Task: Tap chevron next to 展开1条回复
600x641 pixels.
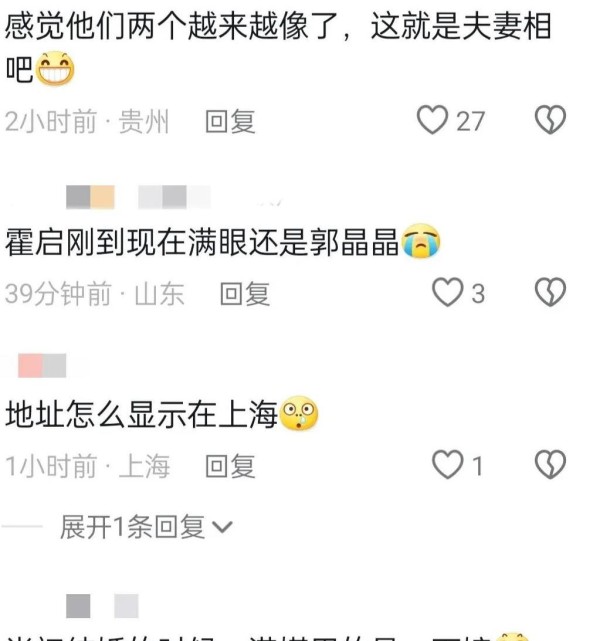Action: [x=223, y=527]
